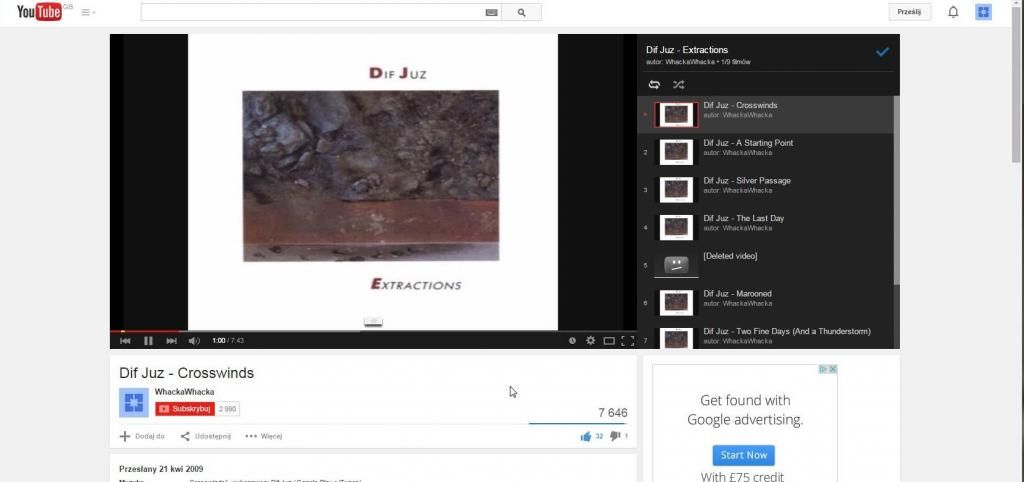Select Dif Juz - A Starting Point
The height and width of the screenshot is (482, 1024).
pyautogui.click(x=765, y=152)
